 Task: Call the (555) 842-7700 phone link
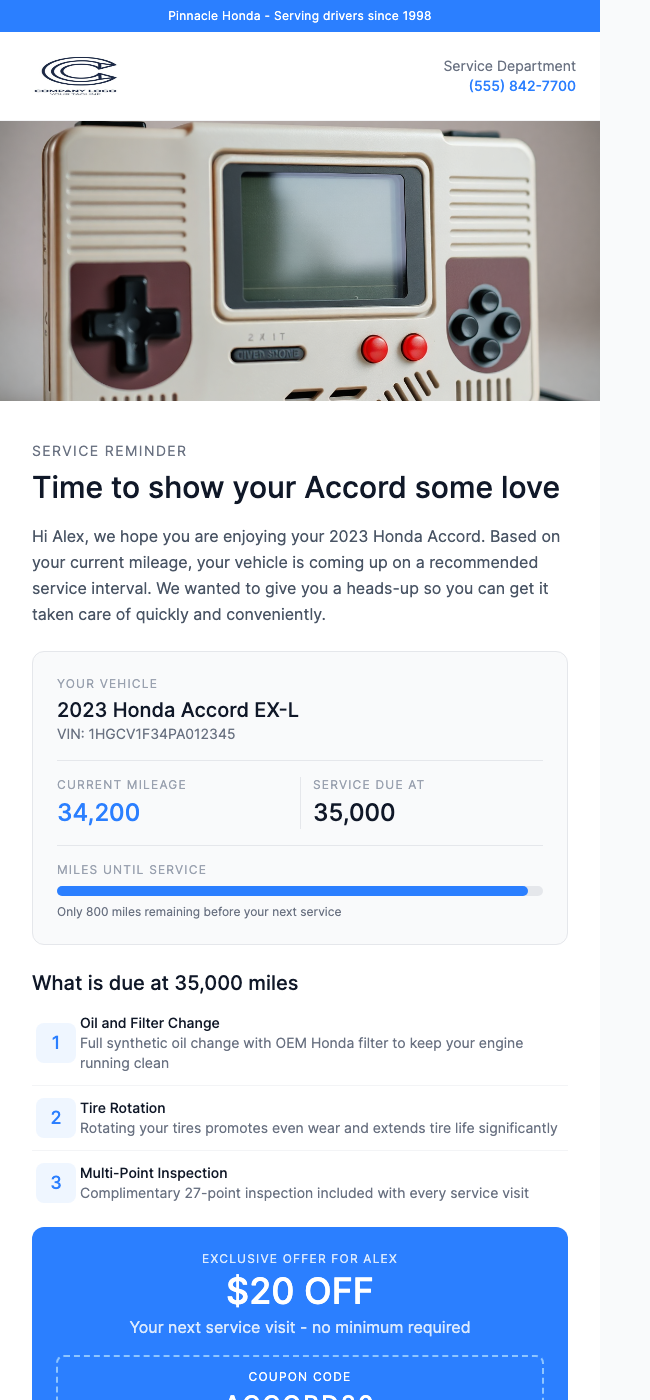click(522, 86)
